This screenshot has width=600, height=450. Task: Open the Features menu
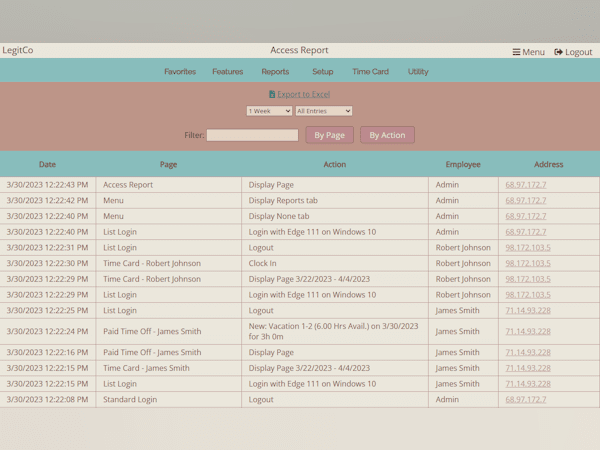coord(227,72)
